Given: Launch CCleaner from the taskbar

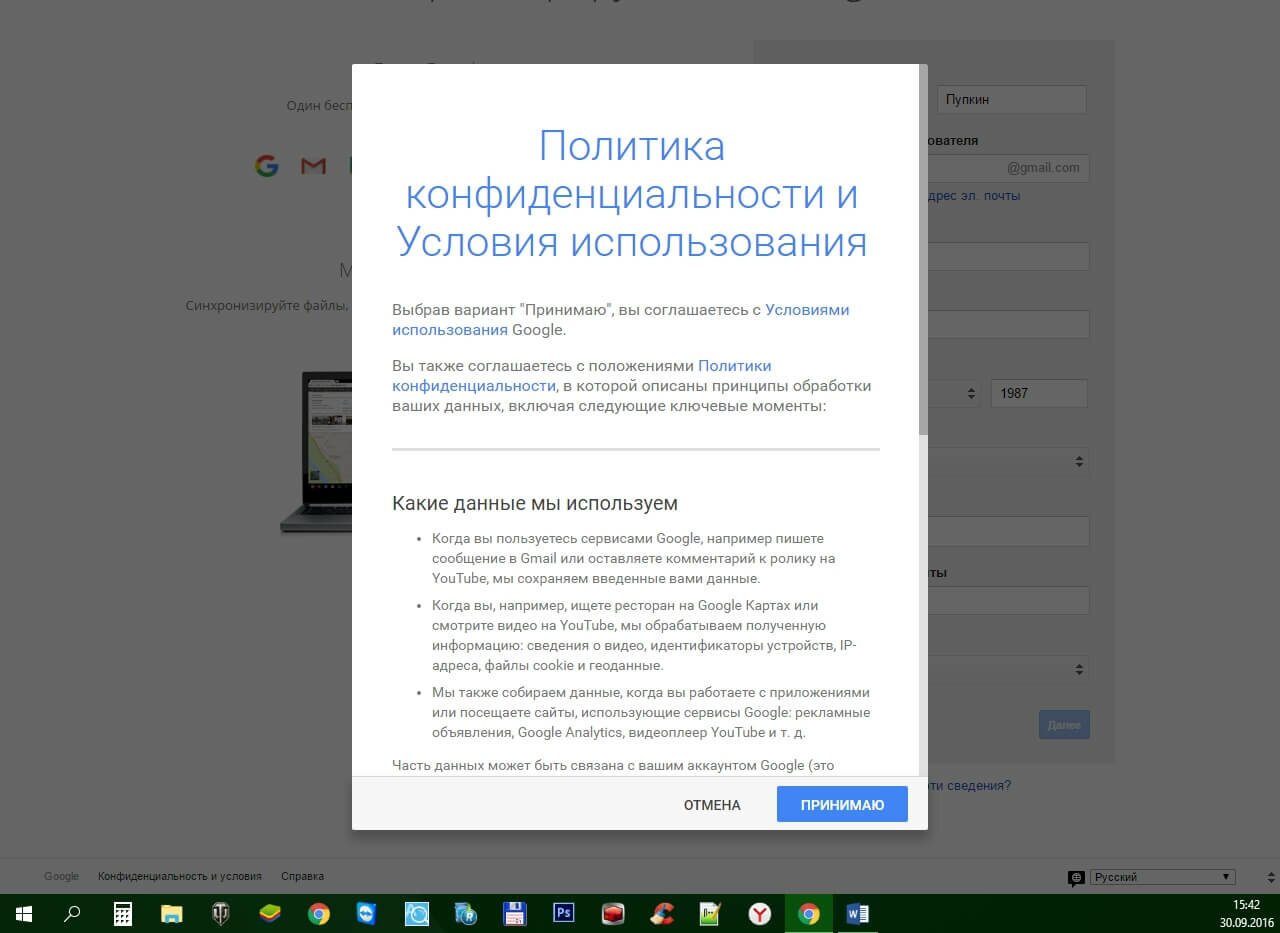Looking at the screenshot, I should point(661,913).
